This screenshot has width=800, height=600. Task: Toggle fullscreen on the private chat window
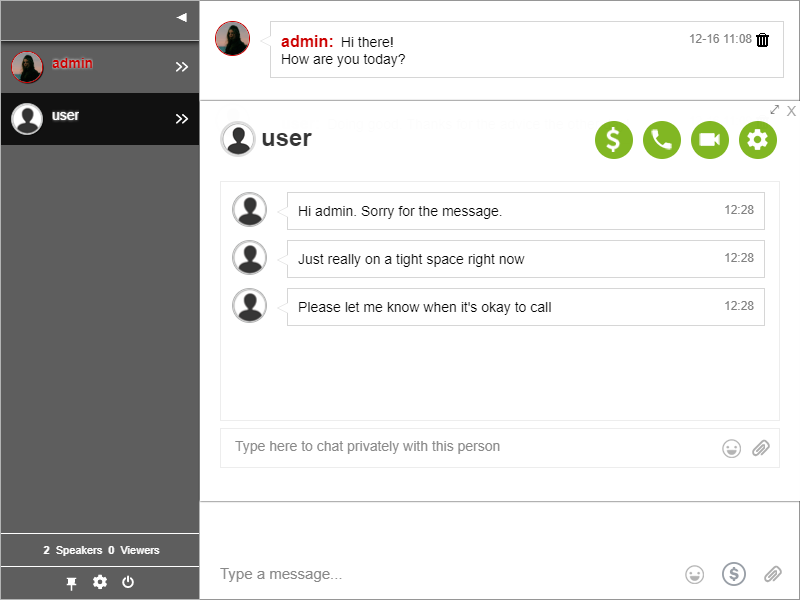coord(774,110)
